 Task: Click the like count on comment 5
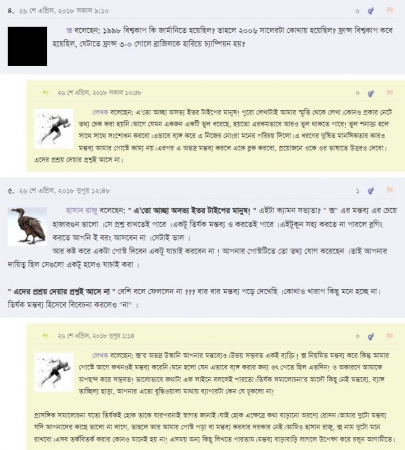coord(357,191)
